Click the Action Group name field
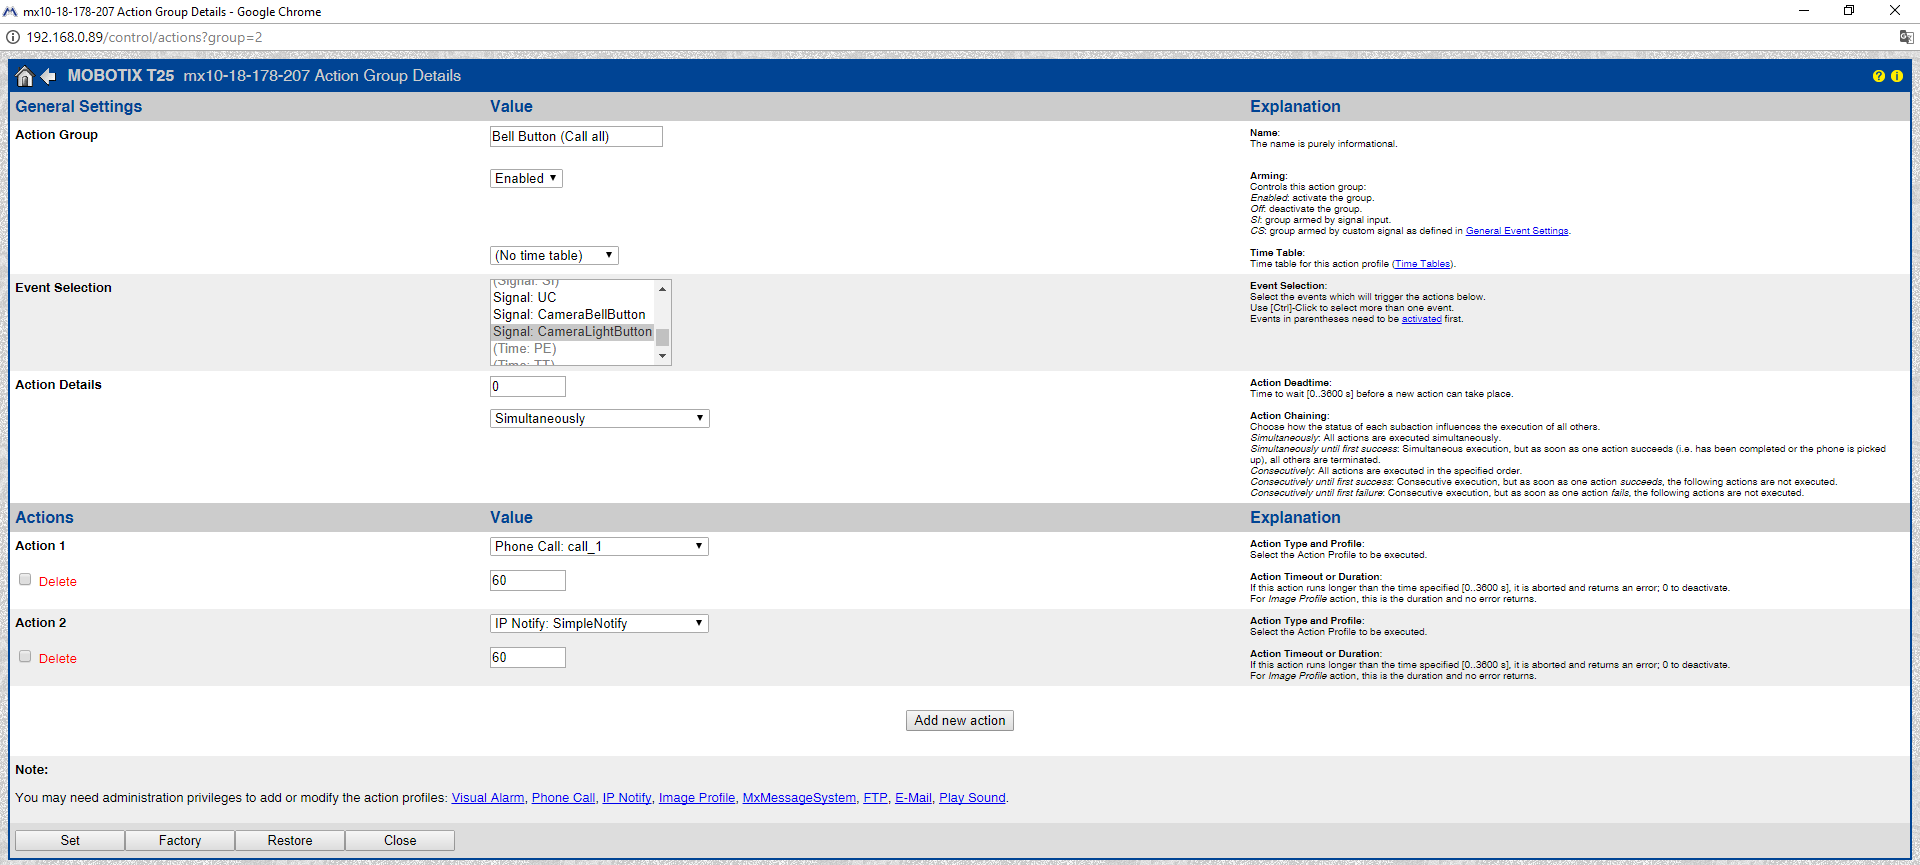The height and width of the screenshot is (865, 1920). (576, 136)
